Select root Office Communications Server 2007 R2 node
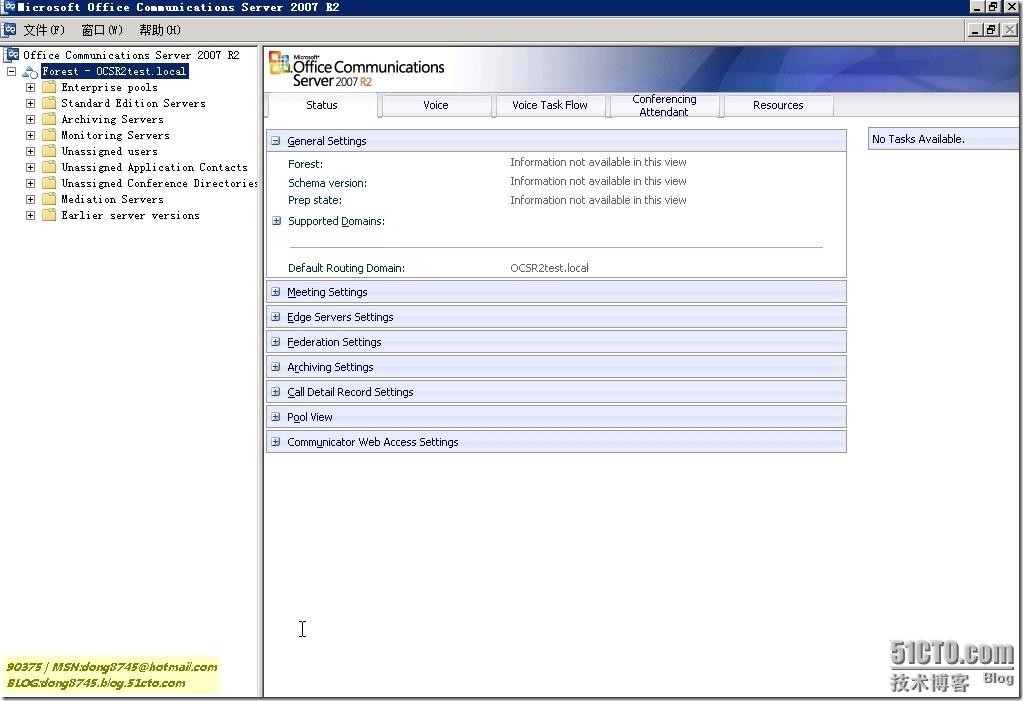 click(x=131, y=55)
